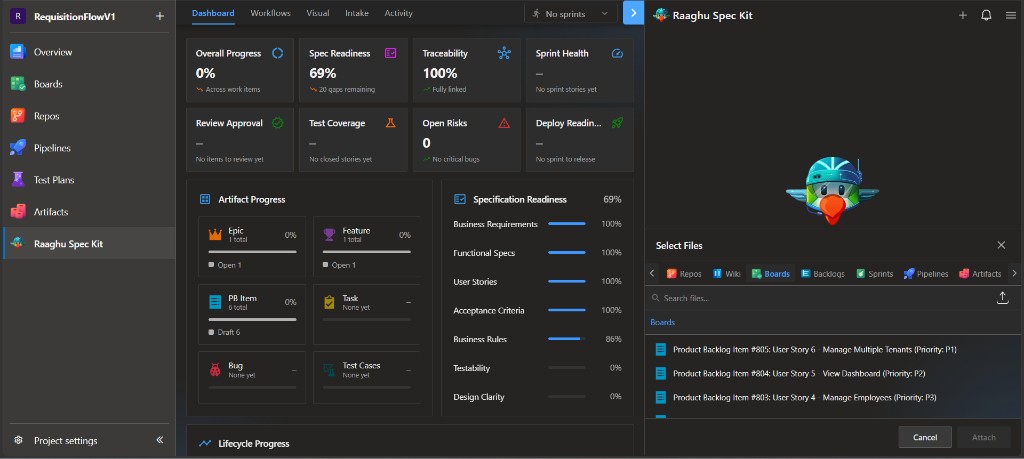Close the Select Files dialog
The width and height of the screenshot is (1024, 459).
click(x=1001, y=245)
